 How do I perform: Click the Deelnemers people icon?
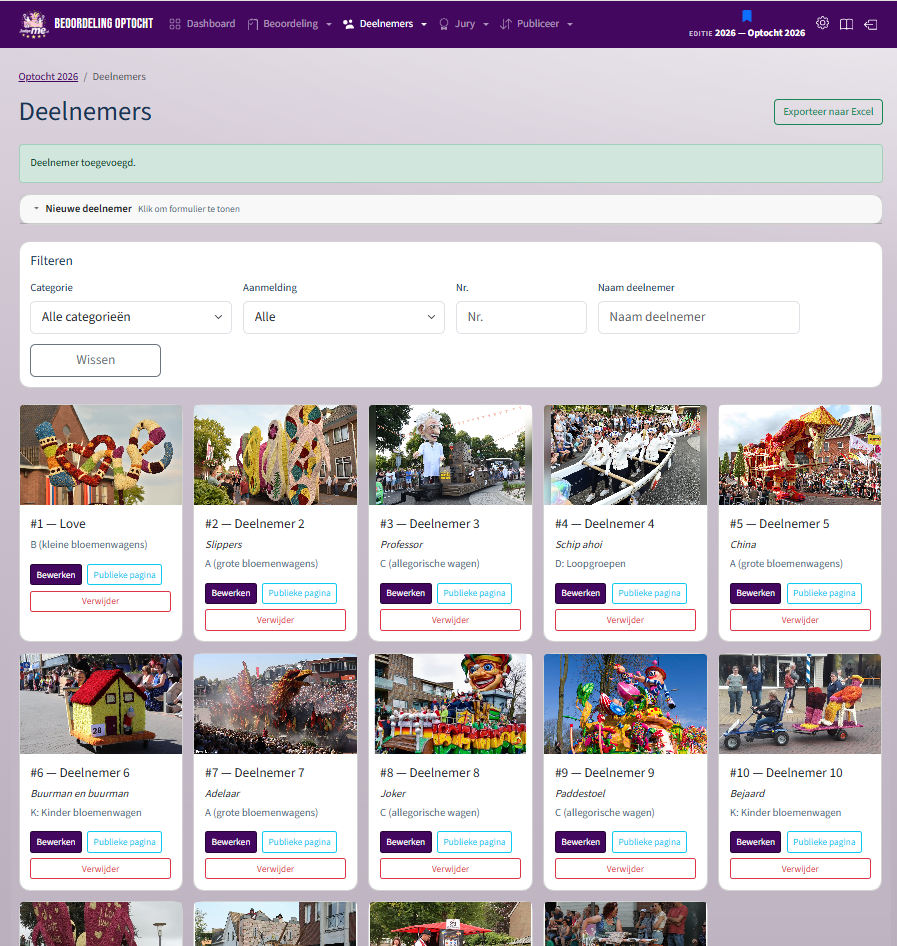click(x=348, y=24)
